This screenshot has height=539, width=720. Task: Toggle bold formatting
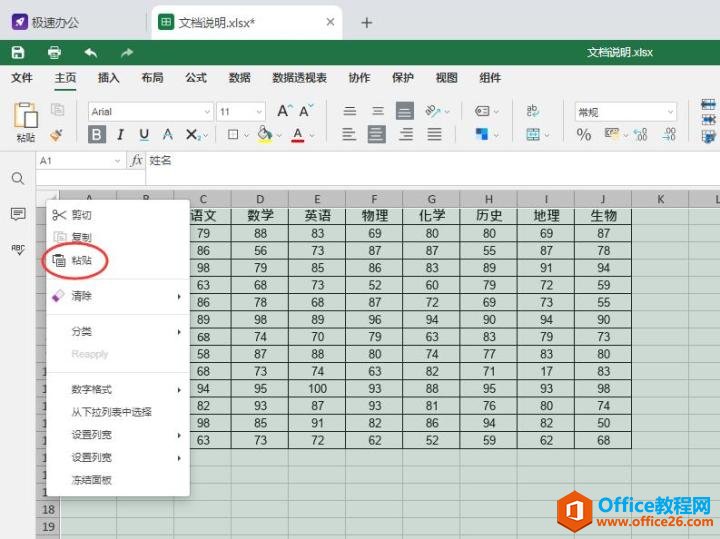97,135
